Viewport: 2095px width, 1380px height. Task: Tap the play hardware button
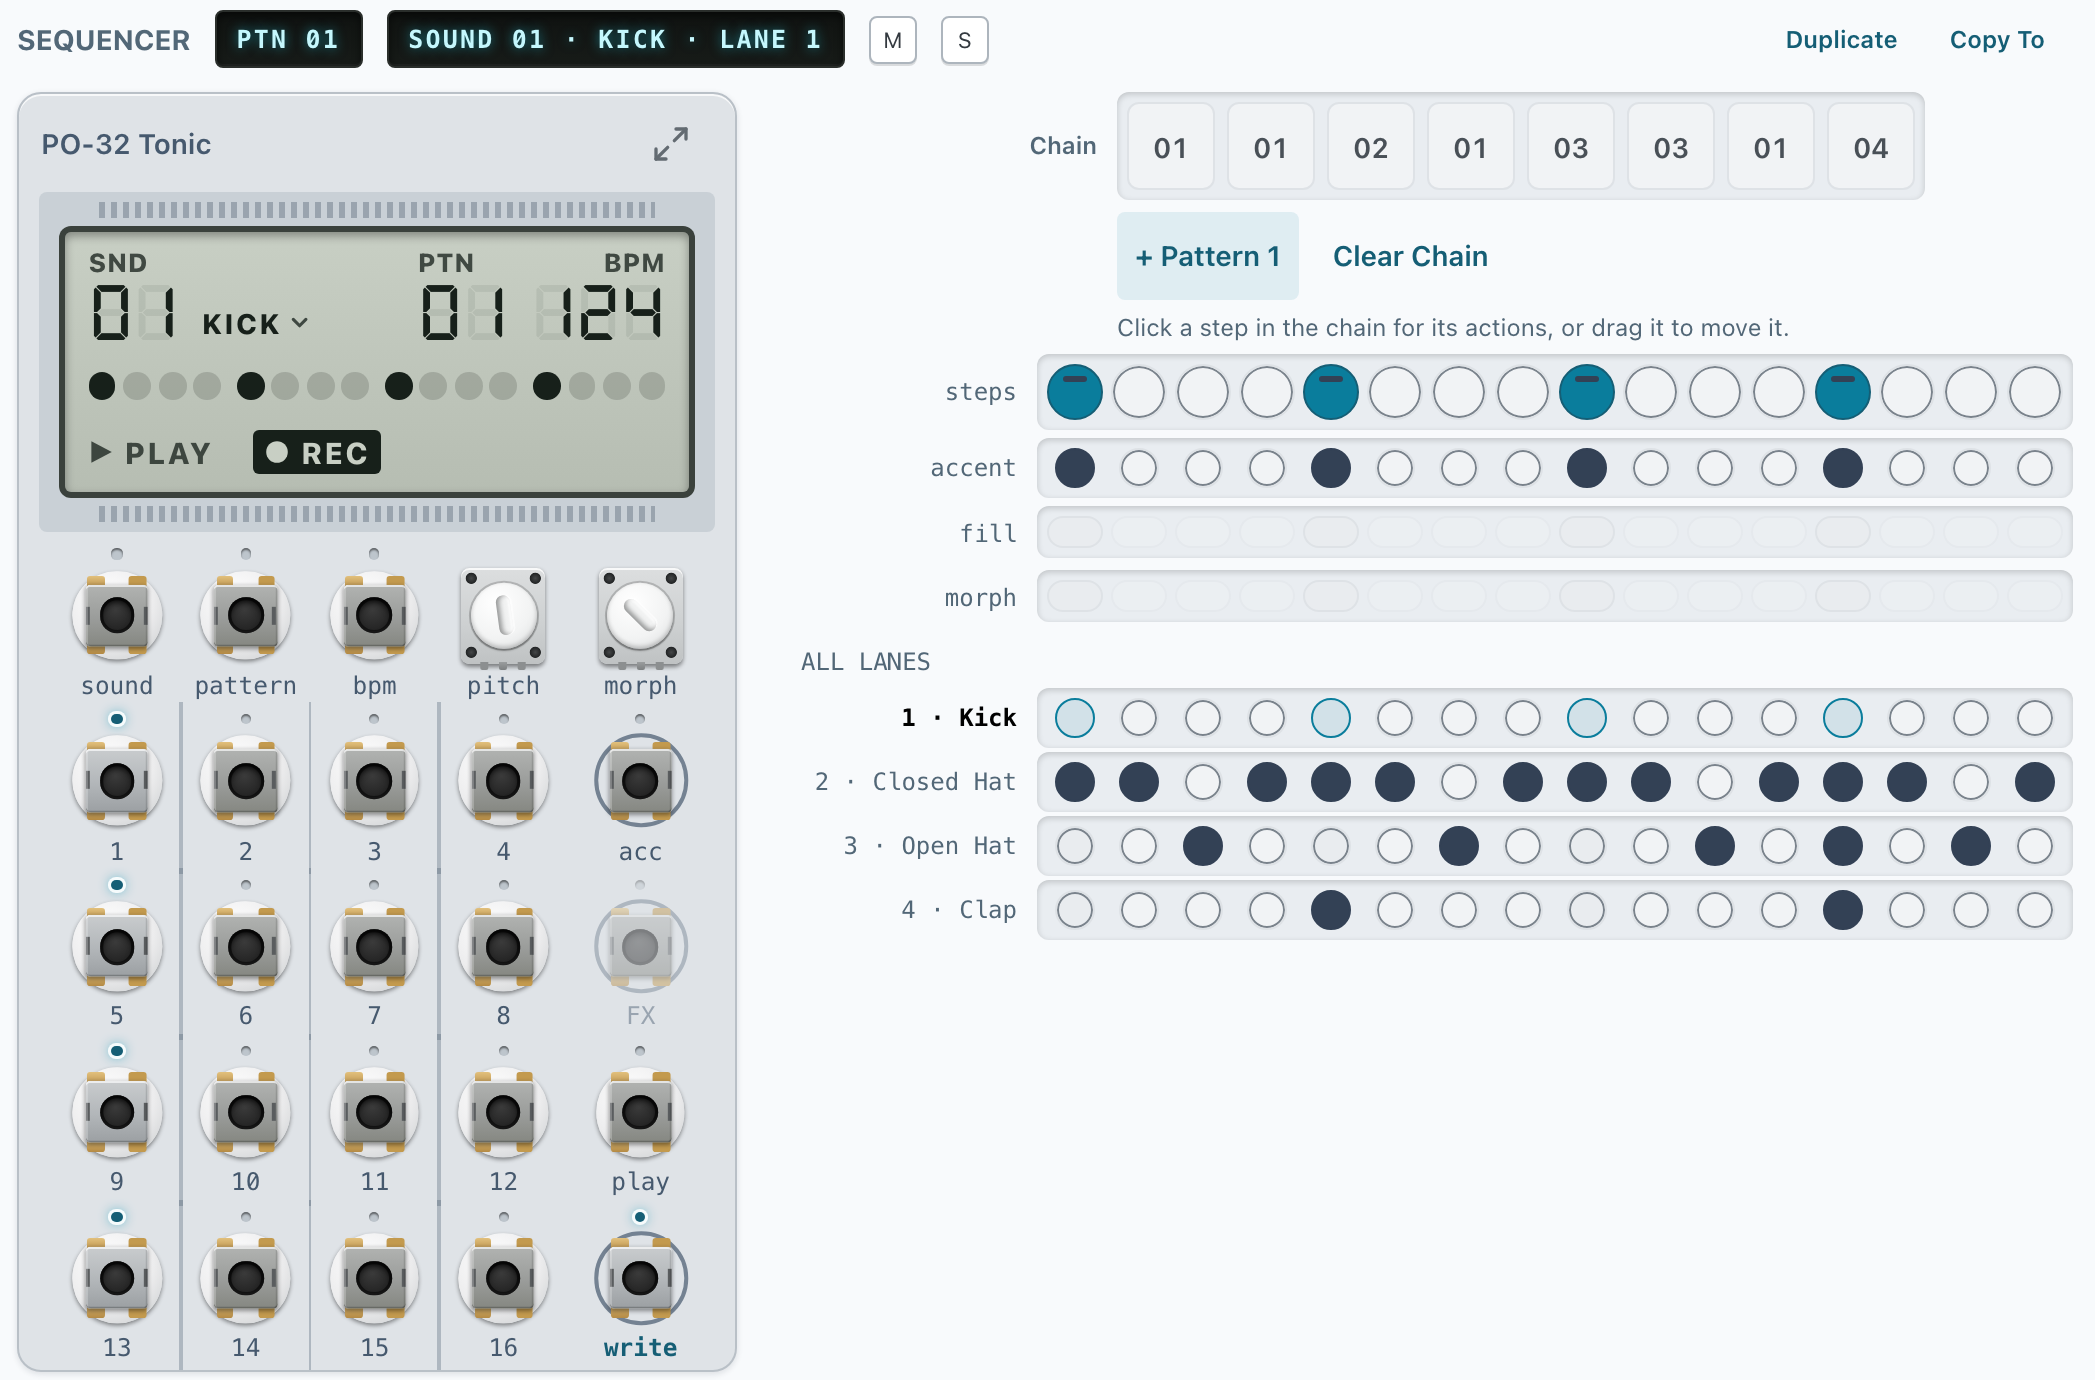[x=640, y=1112]
